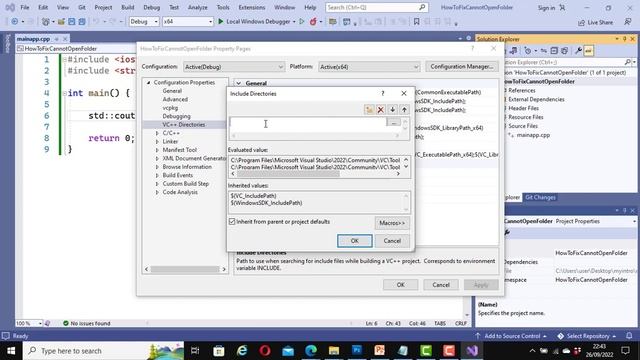Collapse the General section chevron in the property grid

[239, 83]
